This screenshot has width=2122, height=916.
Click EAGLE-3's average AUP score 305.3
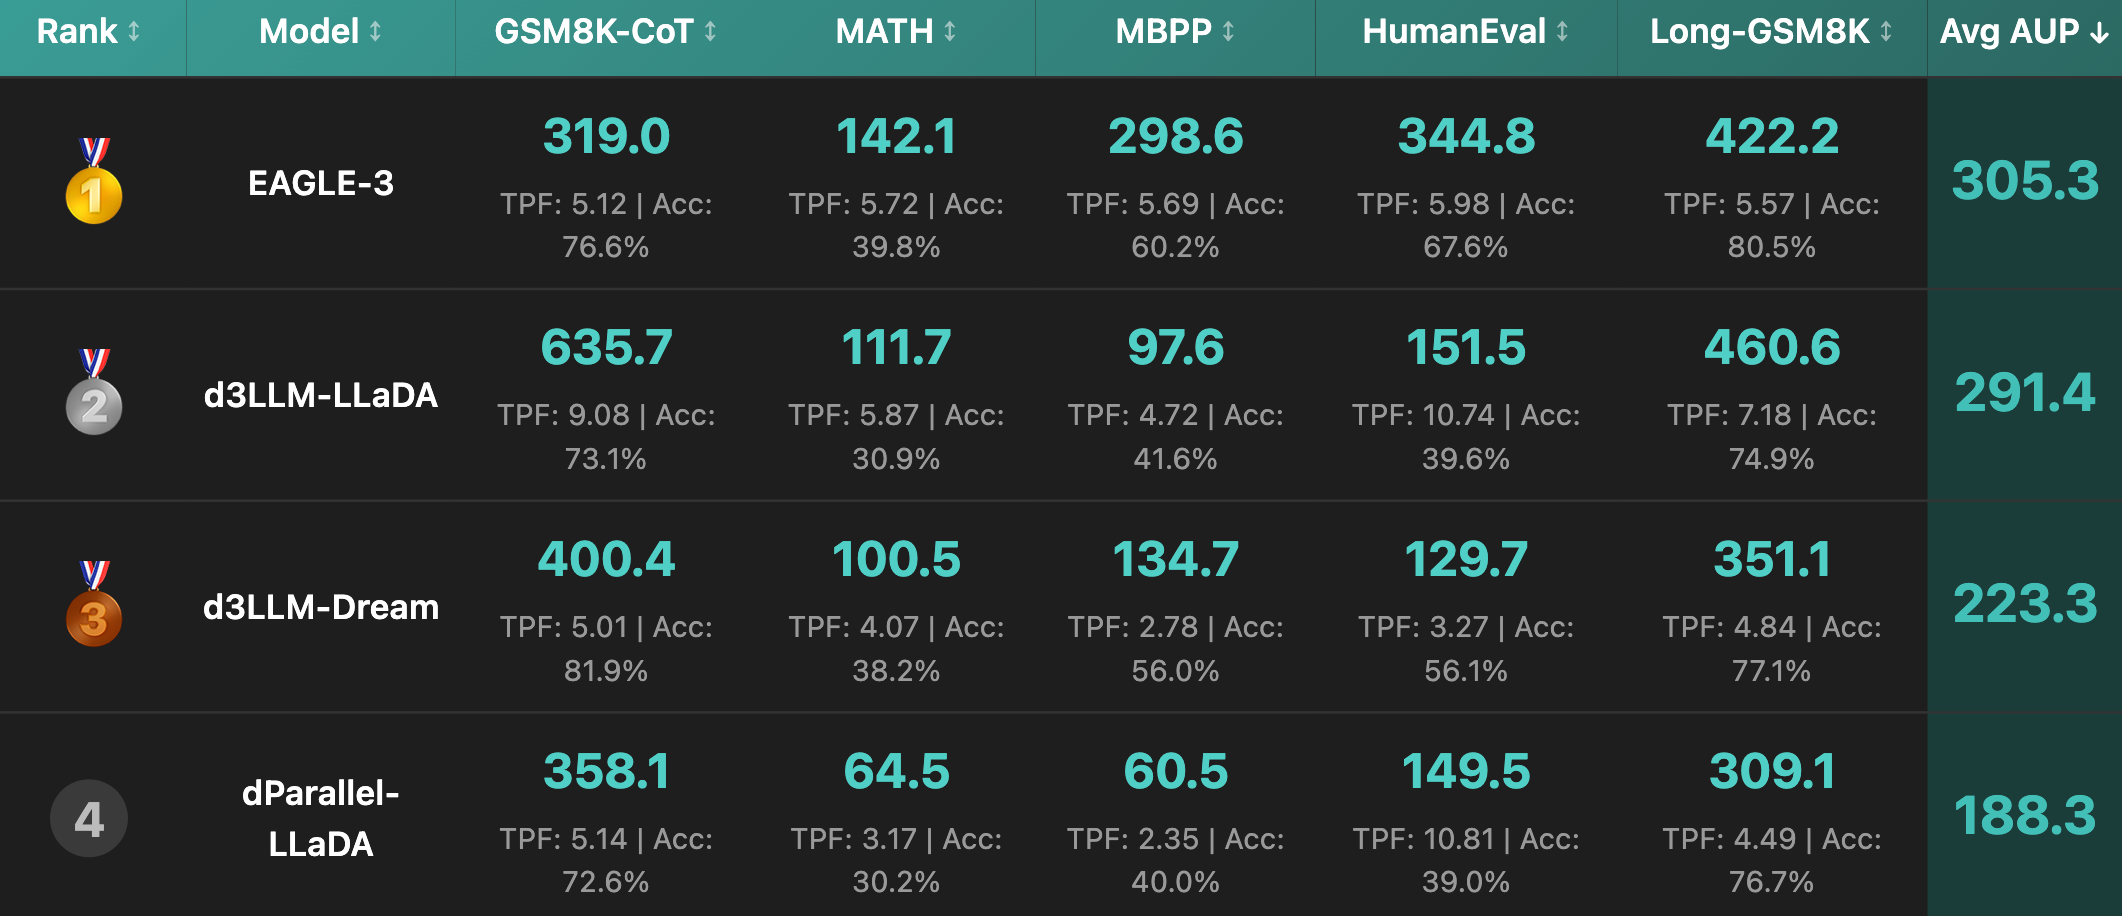tap(2025, 181)
